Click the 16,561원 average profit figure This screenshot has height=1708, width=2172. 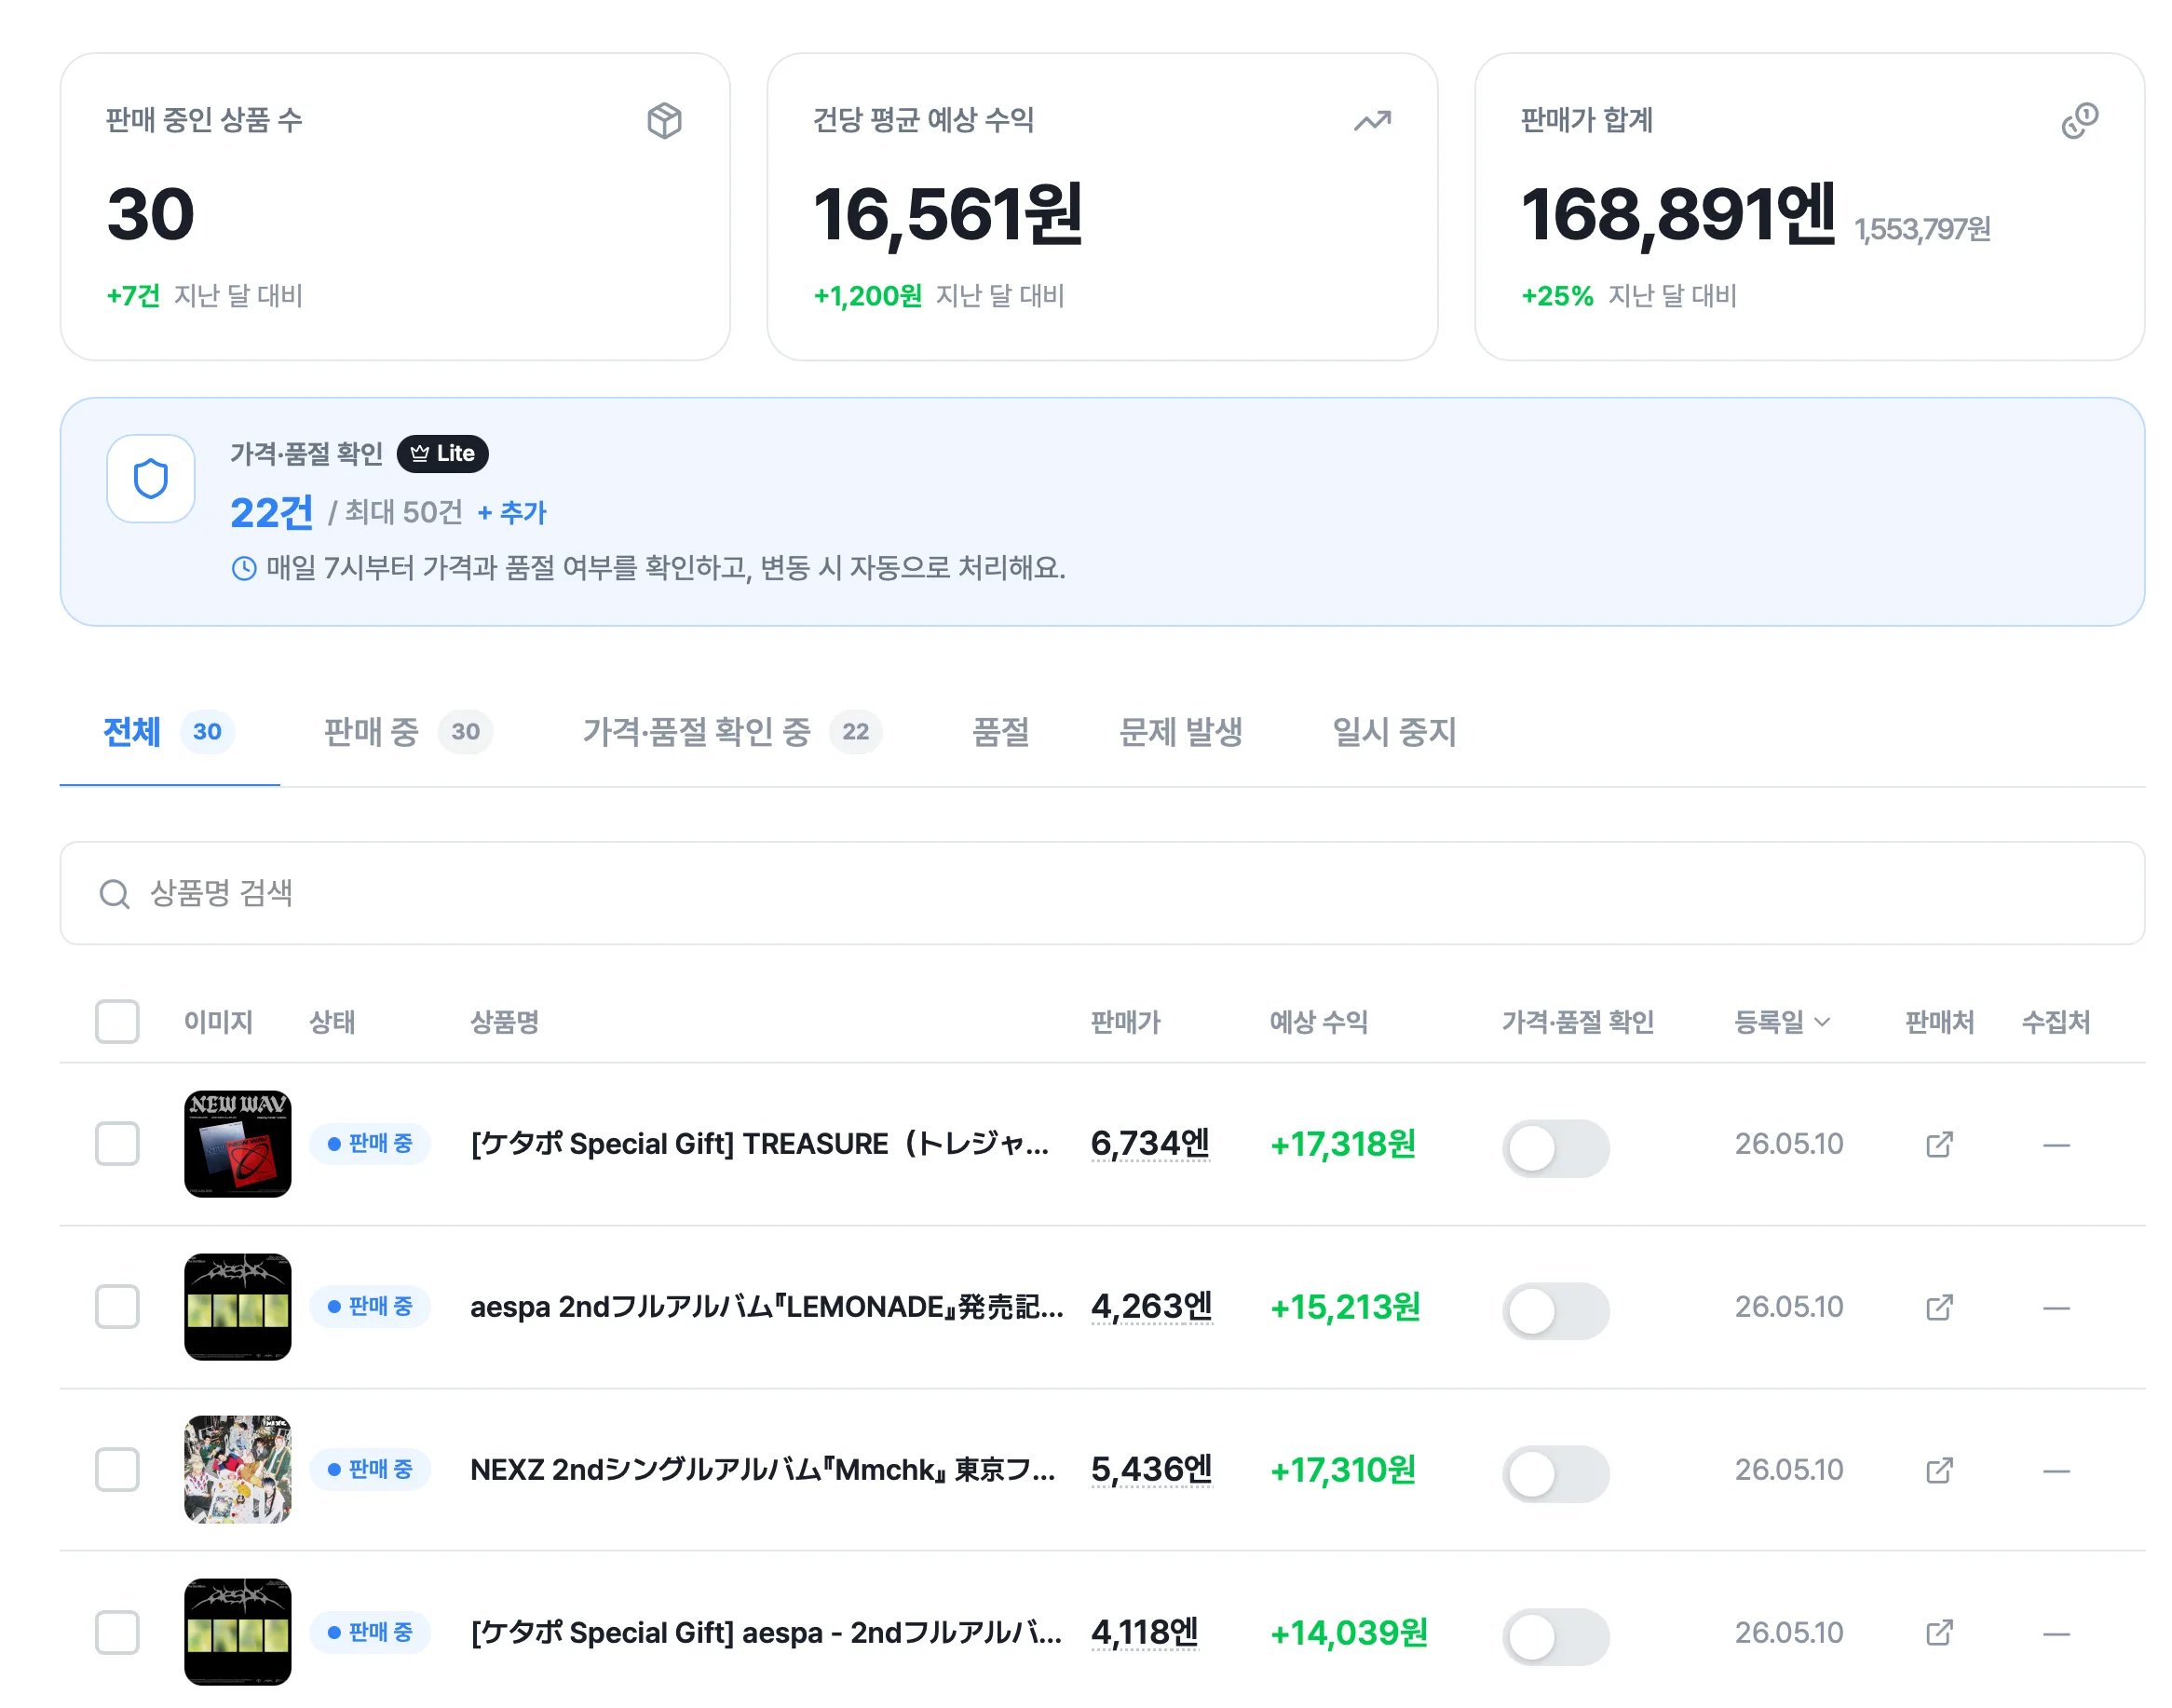coord(948,214)
